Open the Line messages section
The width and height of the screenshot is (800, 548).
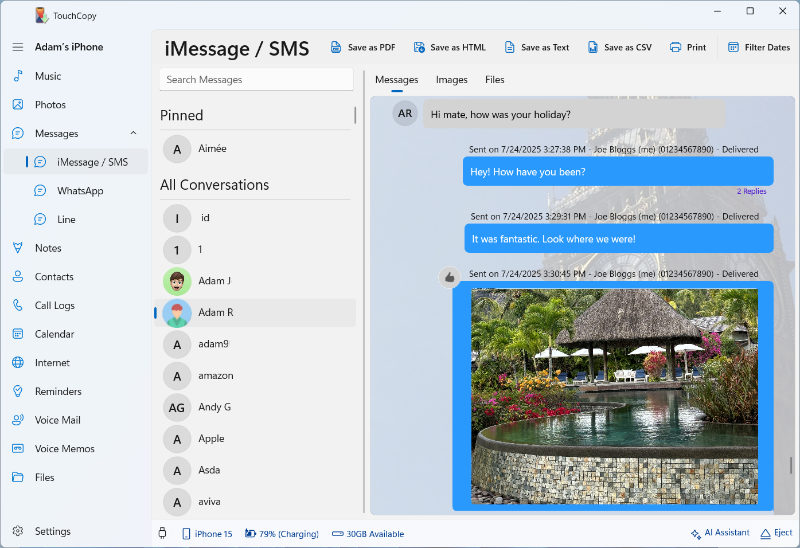coord(76,219)
